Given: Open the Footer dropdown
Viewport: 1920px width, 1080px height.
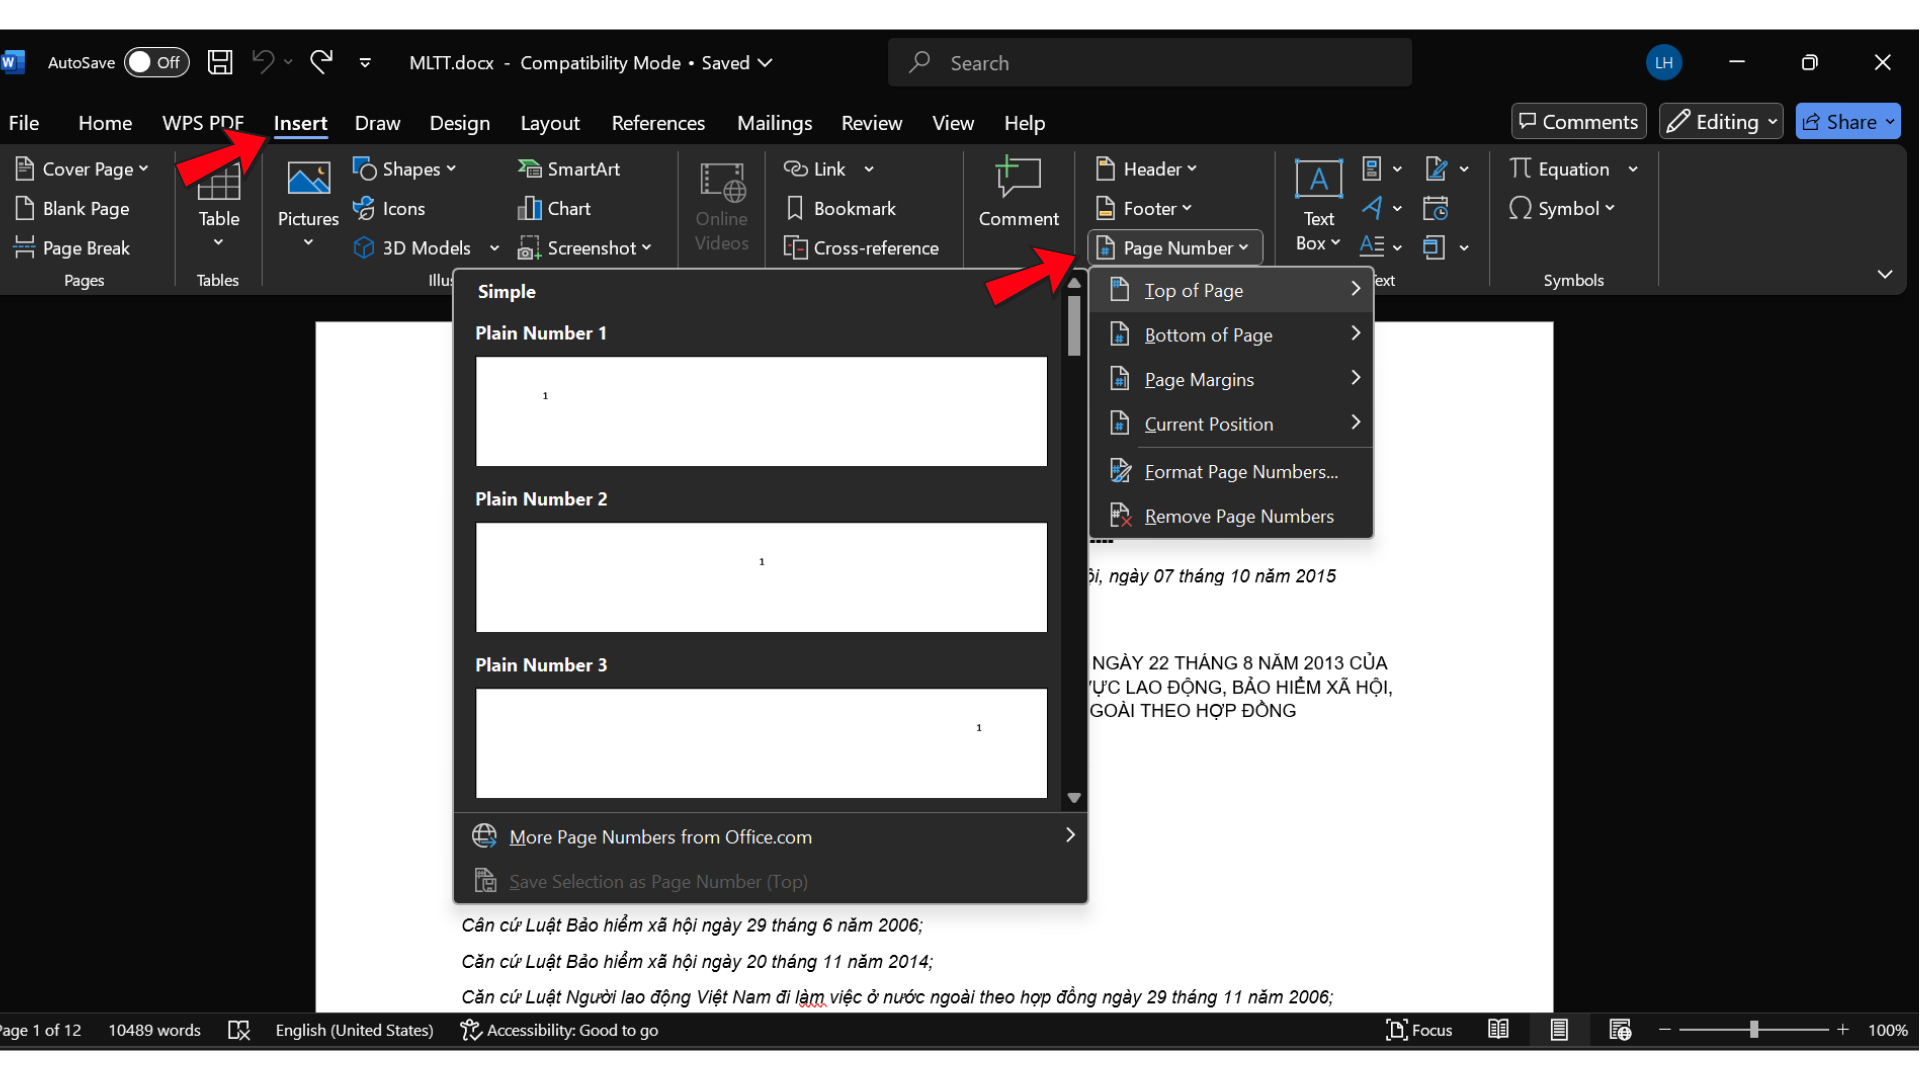Looking at the screenshot, I should click(x=1144, y=208).
